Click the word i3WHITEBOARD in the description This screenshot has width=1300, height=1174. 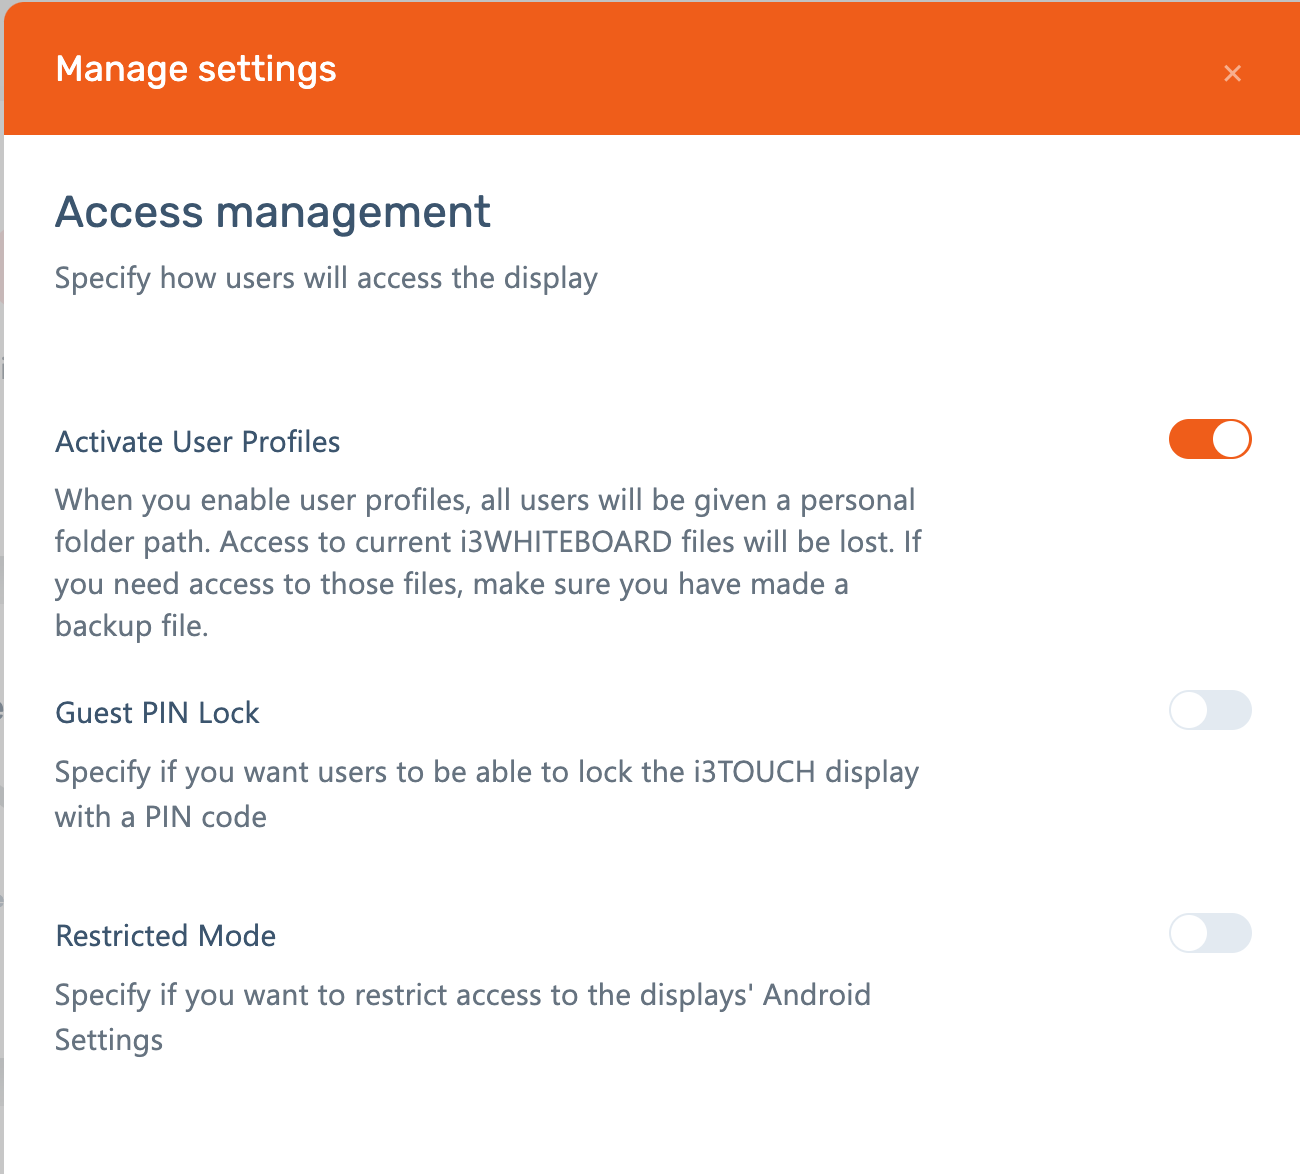[x=566, y=542]
